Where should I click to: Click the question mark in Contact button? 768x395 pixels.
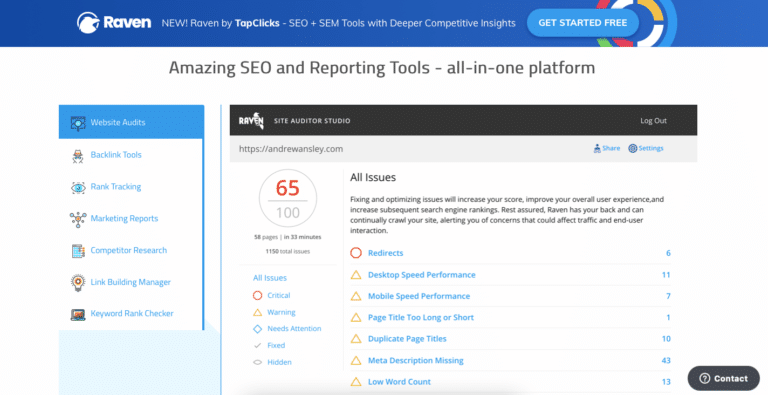705,378
